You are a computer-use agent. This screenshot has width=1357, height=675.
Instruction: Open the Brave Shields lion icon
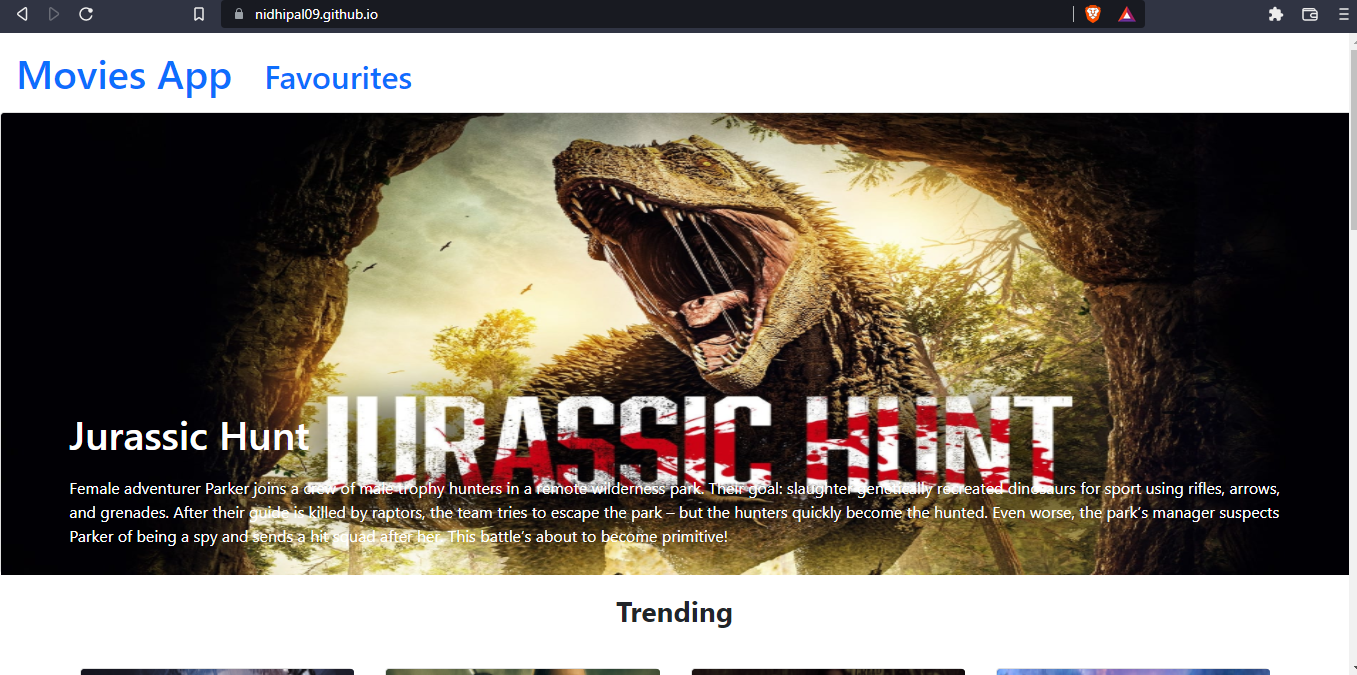(1092, 14)
